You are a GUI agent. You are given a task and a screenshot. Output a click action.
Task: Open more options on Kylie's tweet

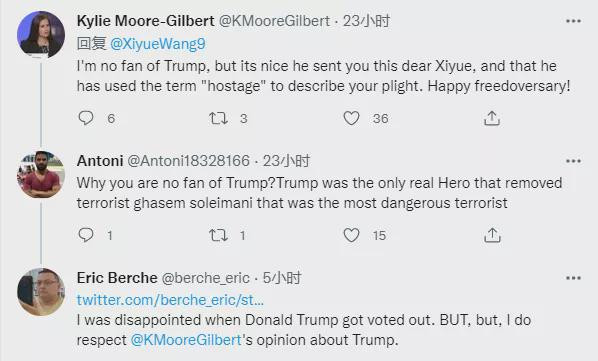tap(573, 21)
